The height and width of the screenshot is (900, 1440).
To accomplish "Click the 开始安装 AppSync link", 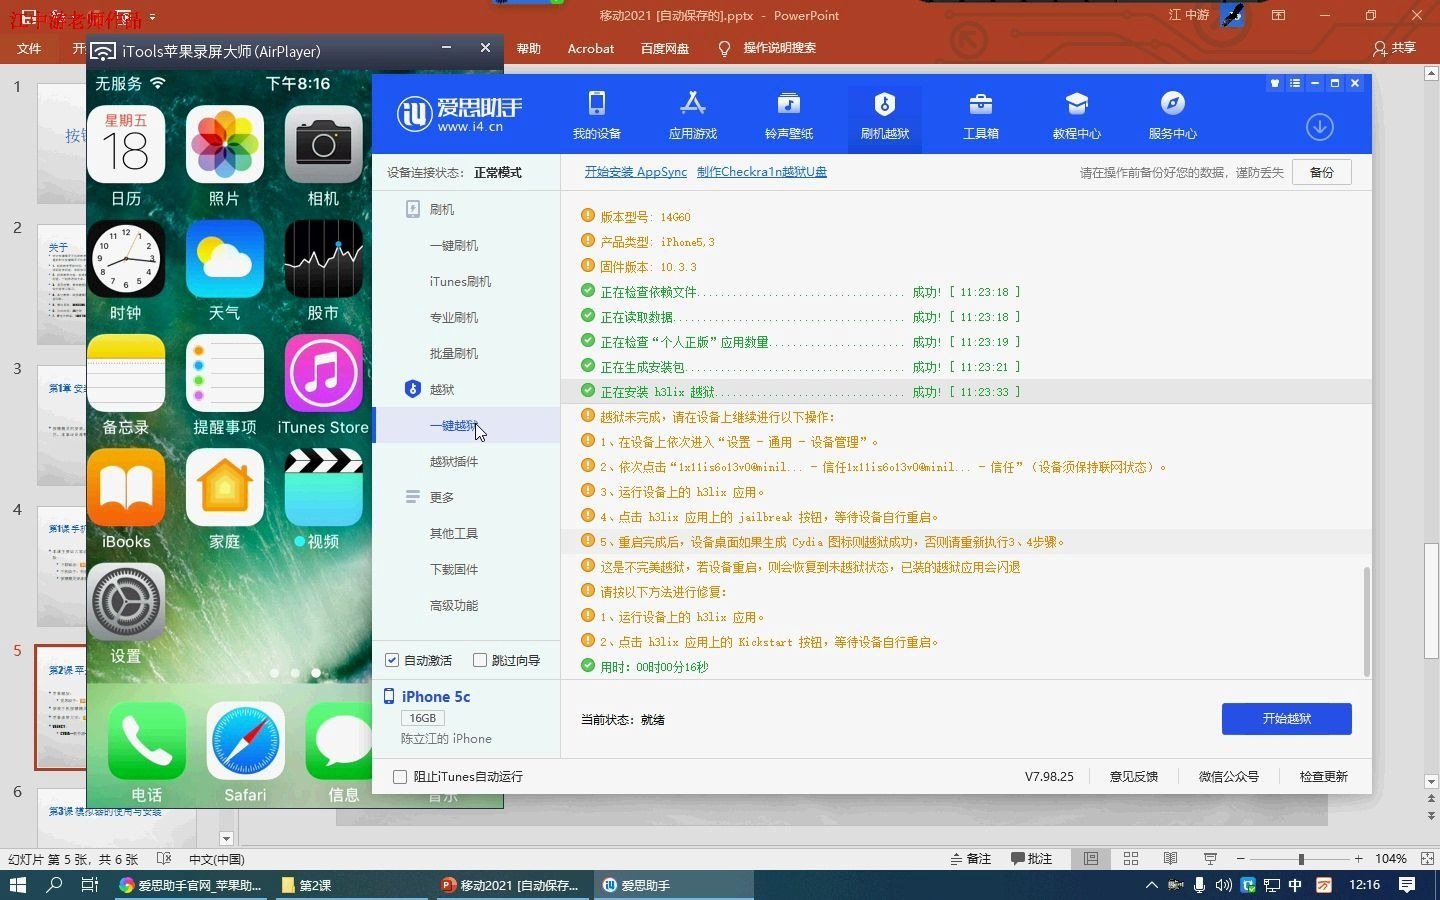I will pos(636,172).
